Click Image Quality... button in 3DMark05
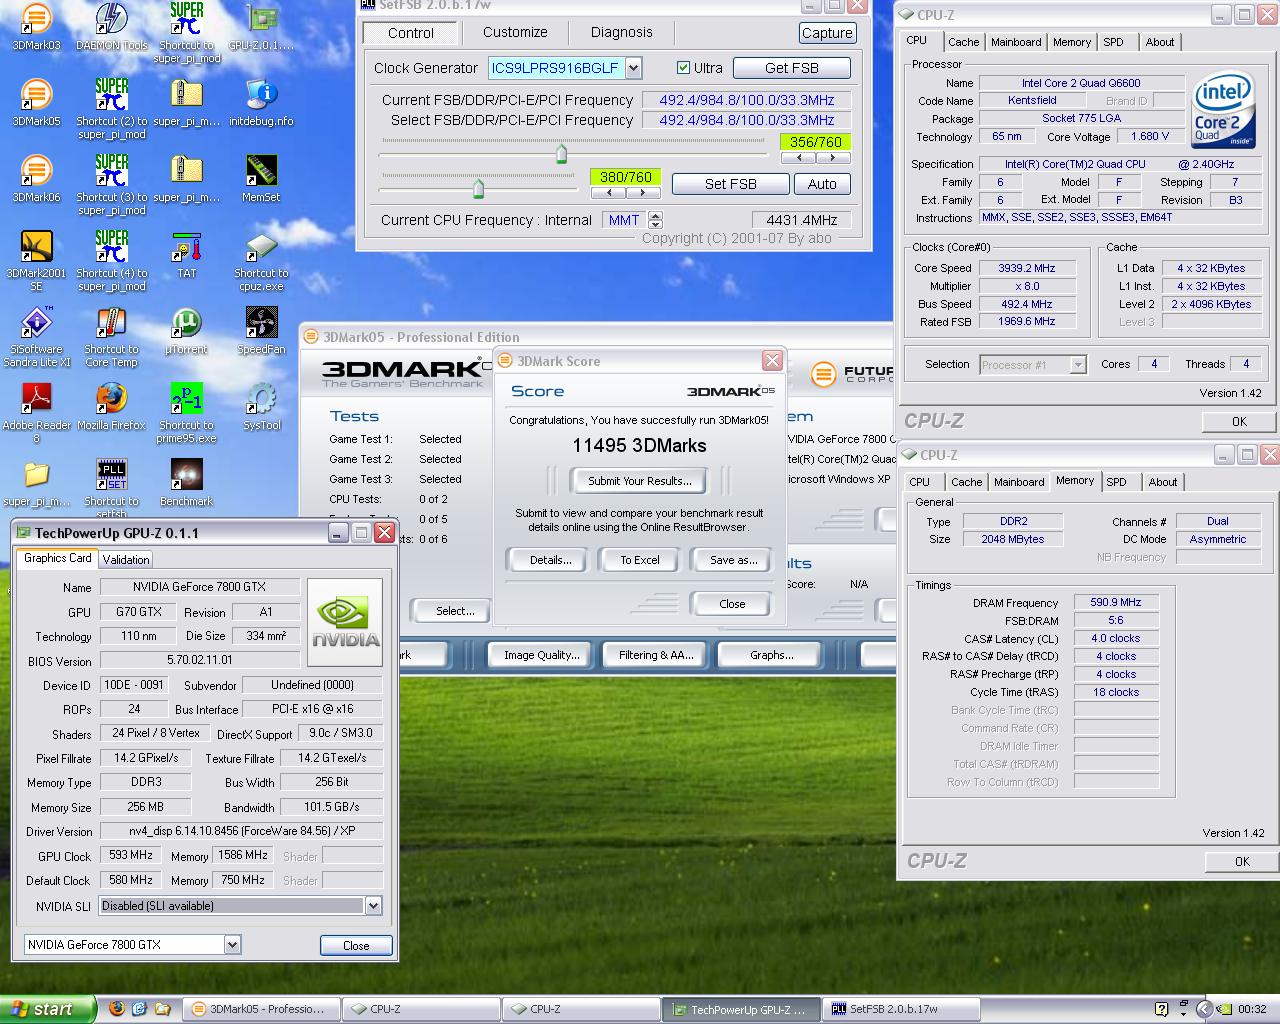This screenshot has height=1024, width=1280. tap(541, 655)
